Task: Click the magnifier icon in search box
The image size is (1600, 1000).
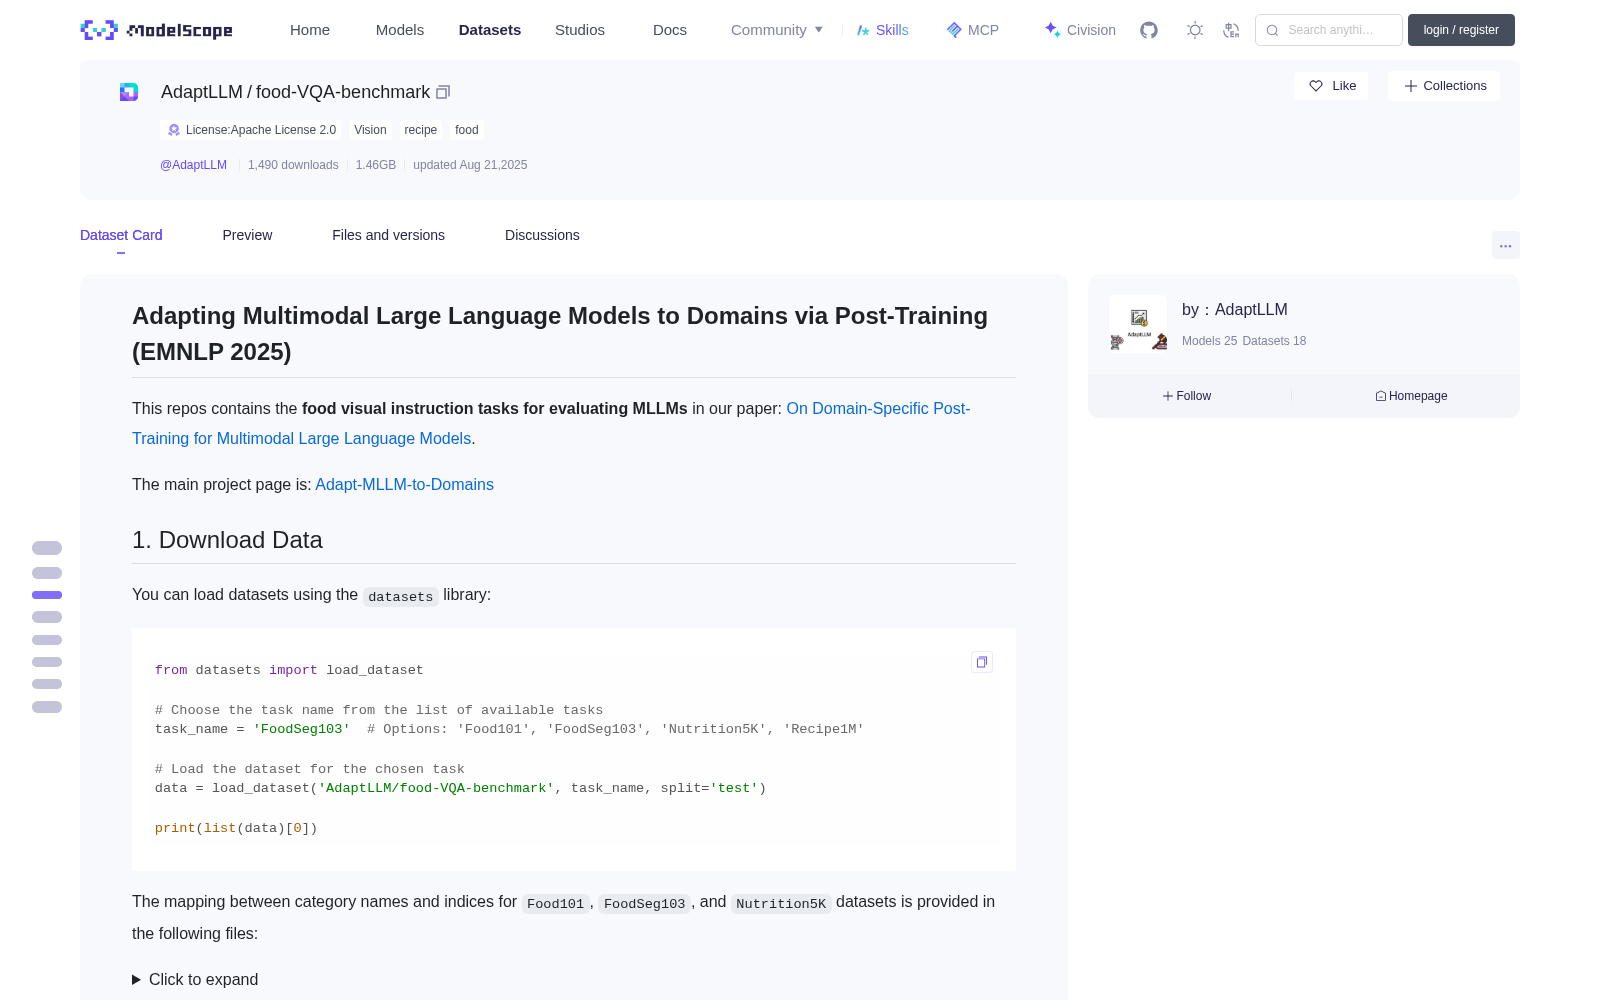Action: (x=1273, y=30)
